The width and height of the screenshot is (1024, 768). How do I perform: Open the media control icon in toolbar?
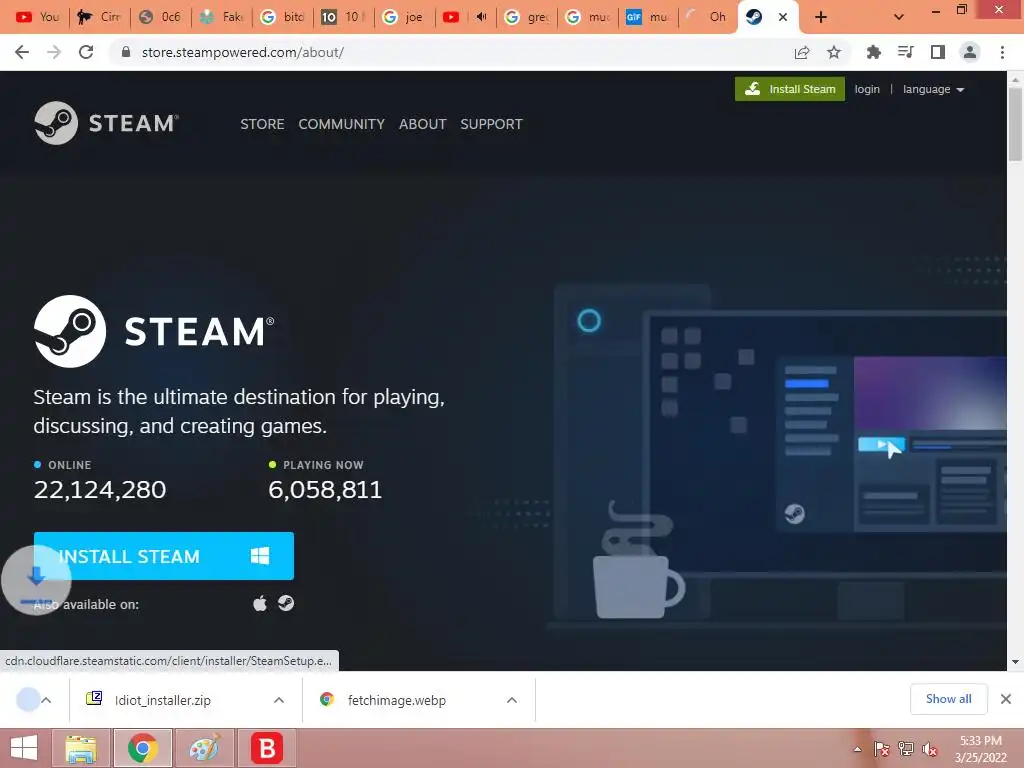[x=906, y=52]
